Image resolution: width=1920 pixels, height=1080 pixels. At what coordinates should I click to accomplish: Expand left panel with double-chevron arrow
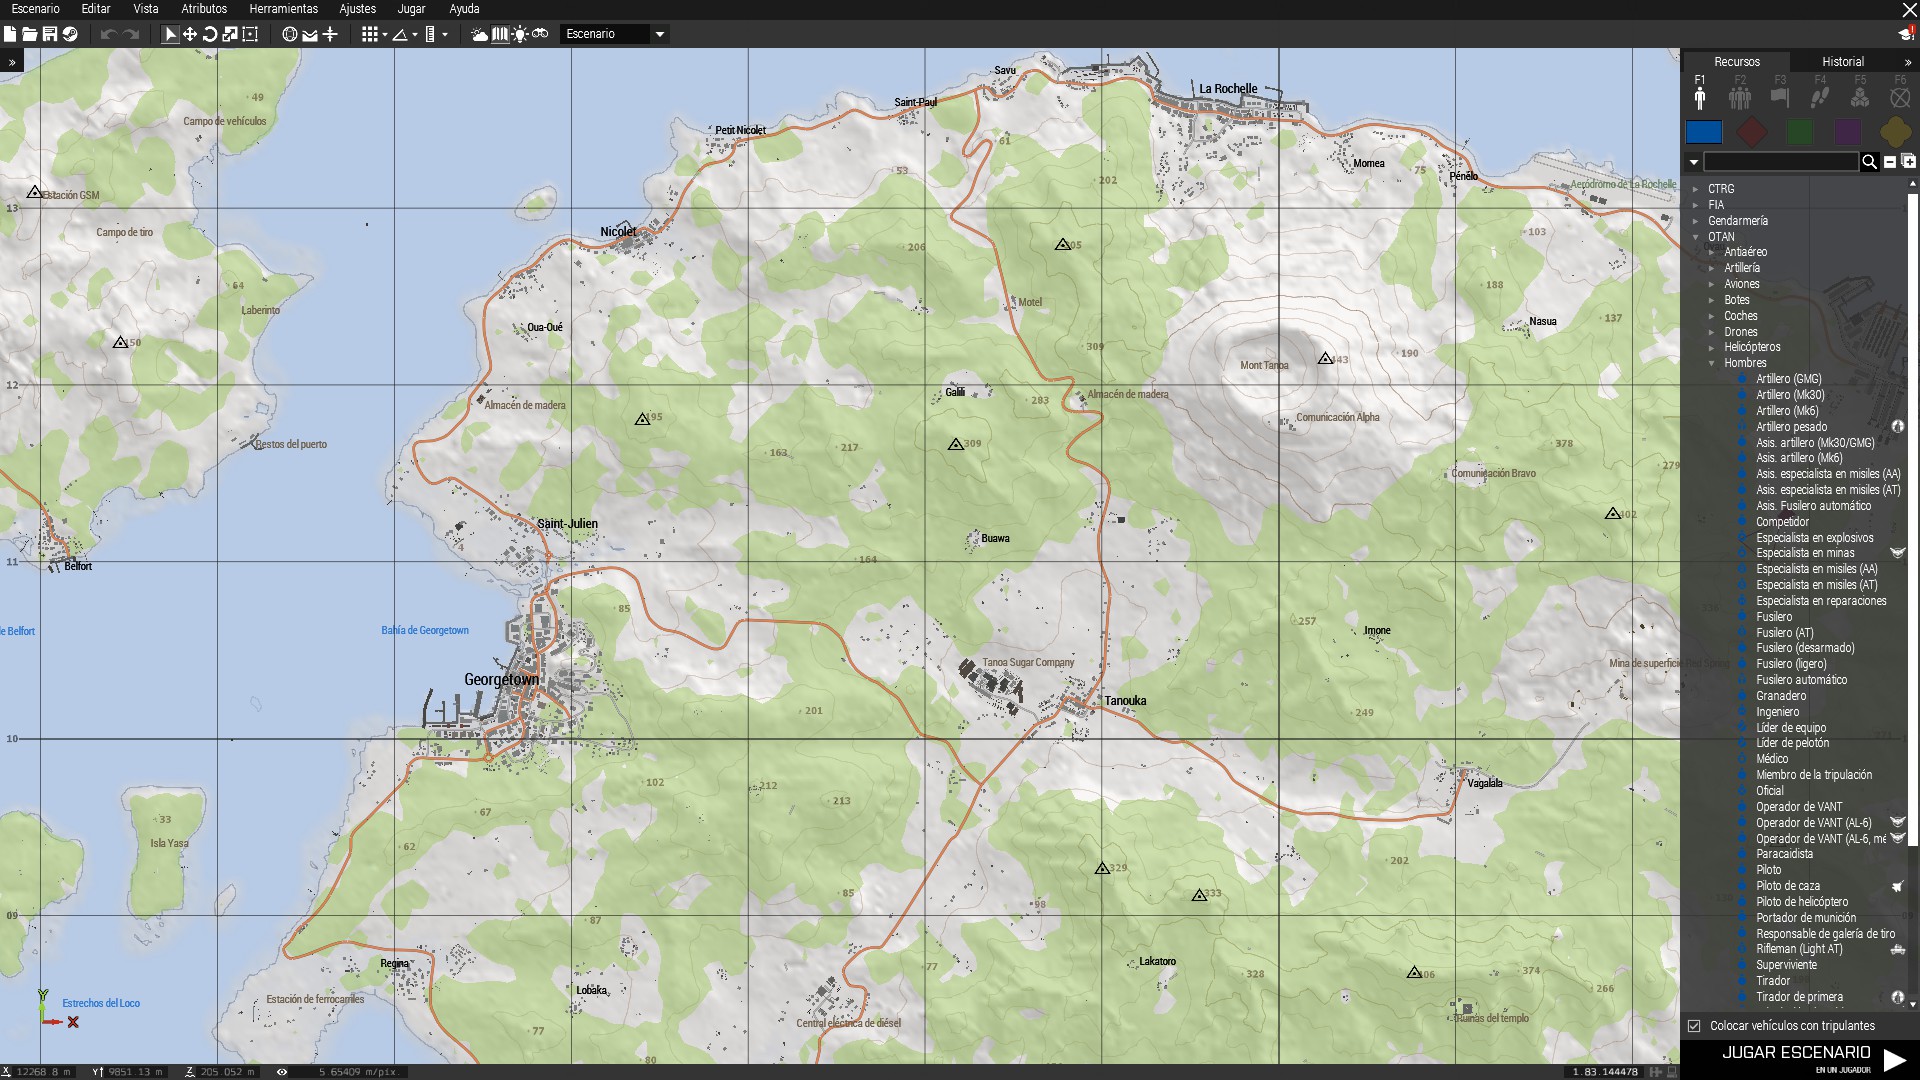click(x=12, y=62)
